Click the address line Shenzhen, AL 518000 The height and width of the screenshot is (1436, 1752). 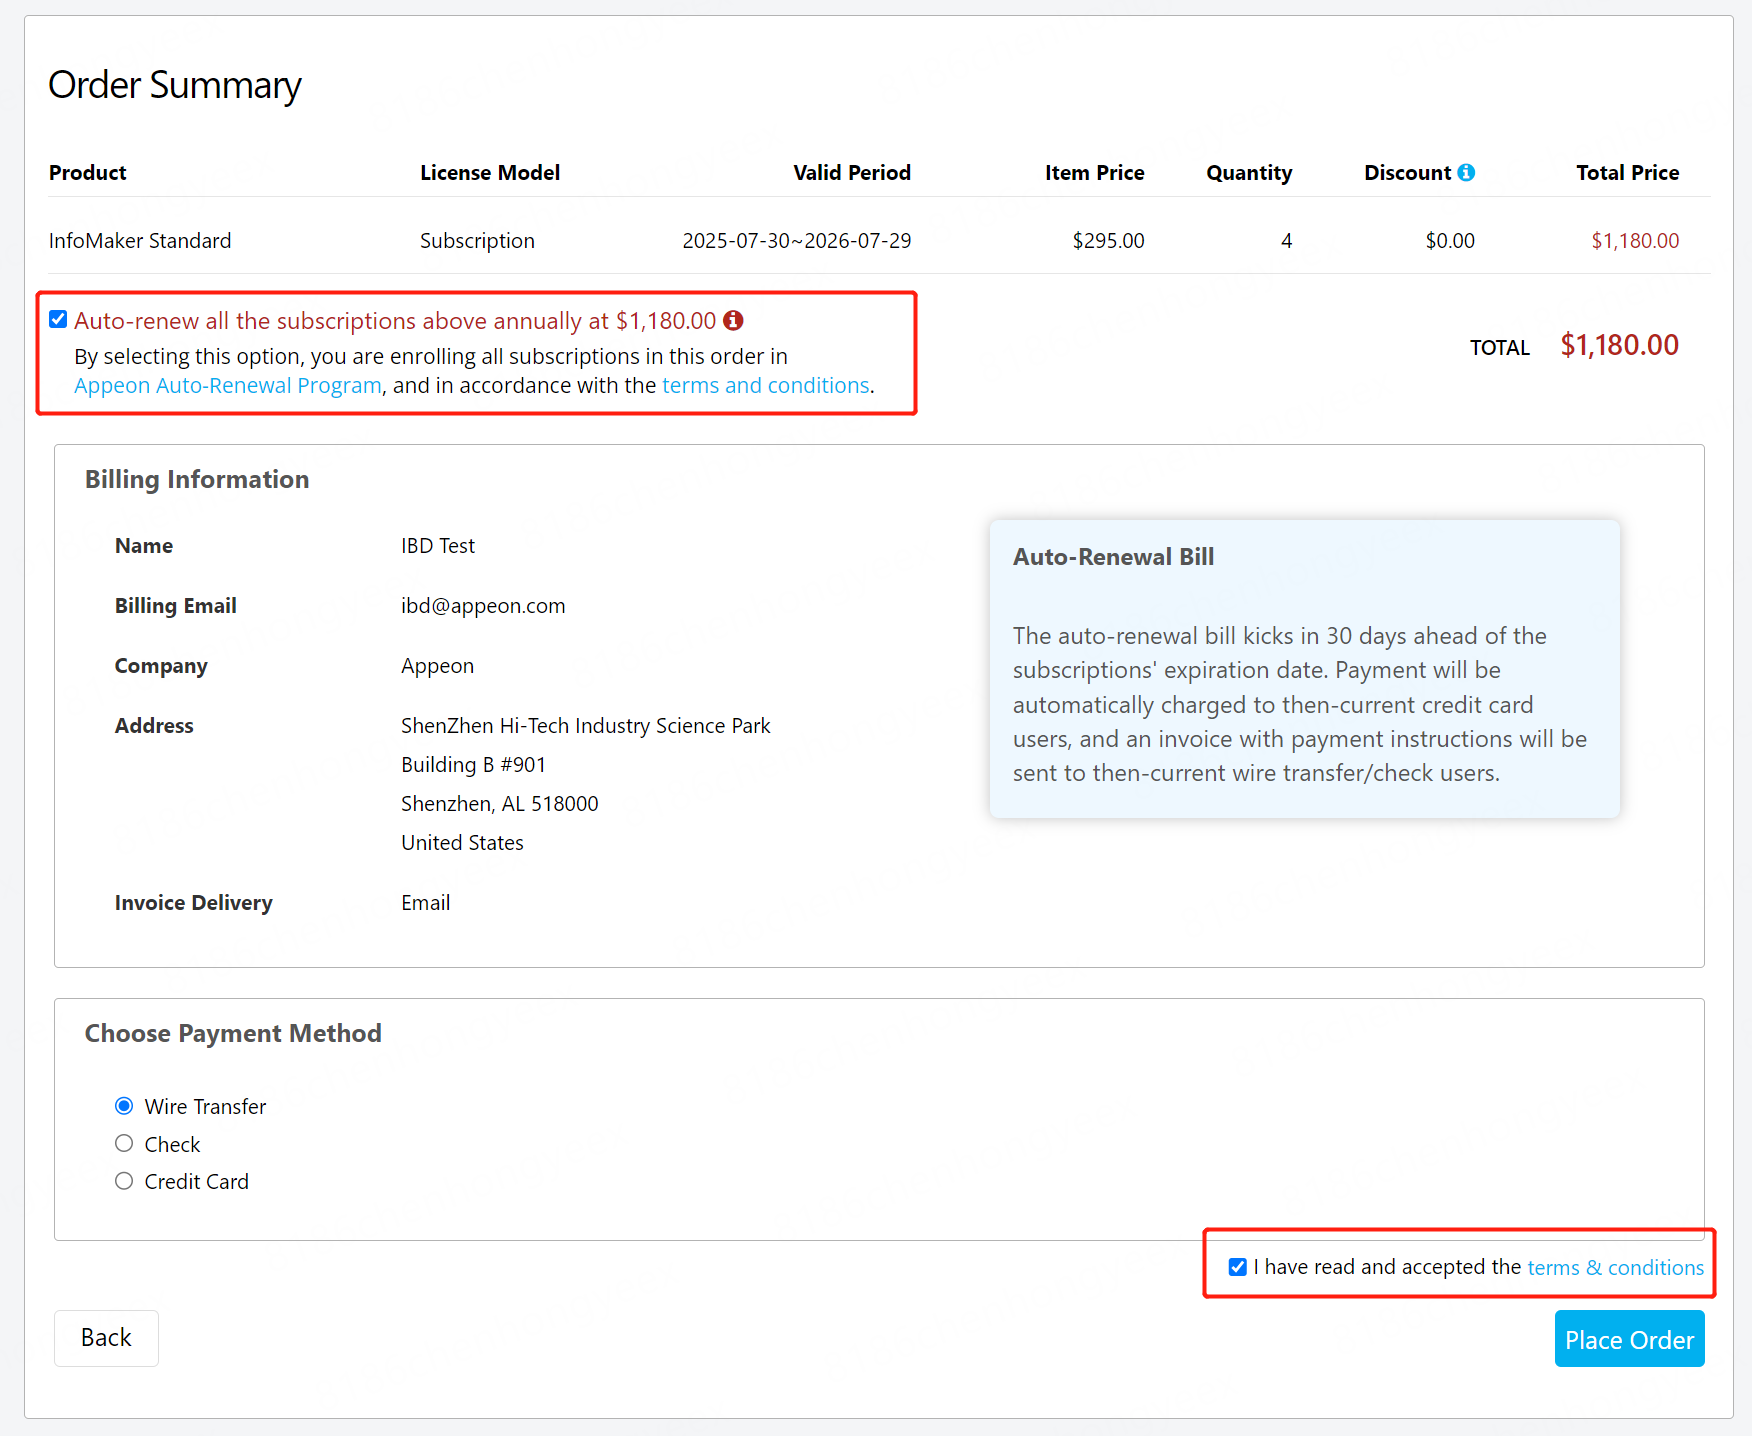pyautogui.click(x=500, y=804)
